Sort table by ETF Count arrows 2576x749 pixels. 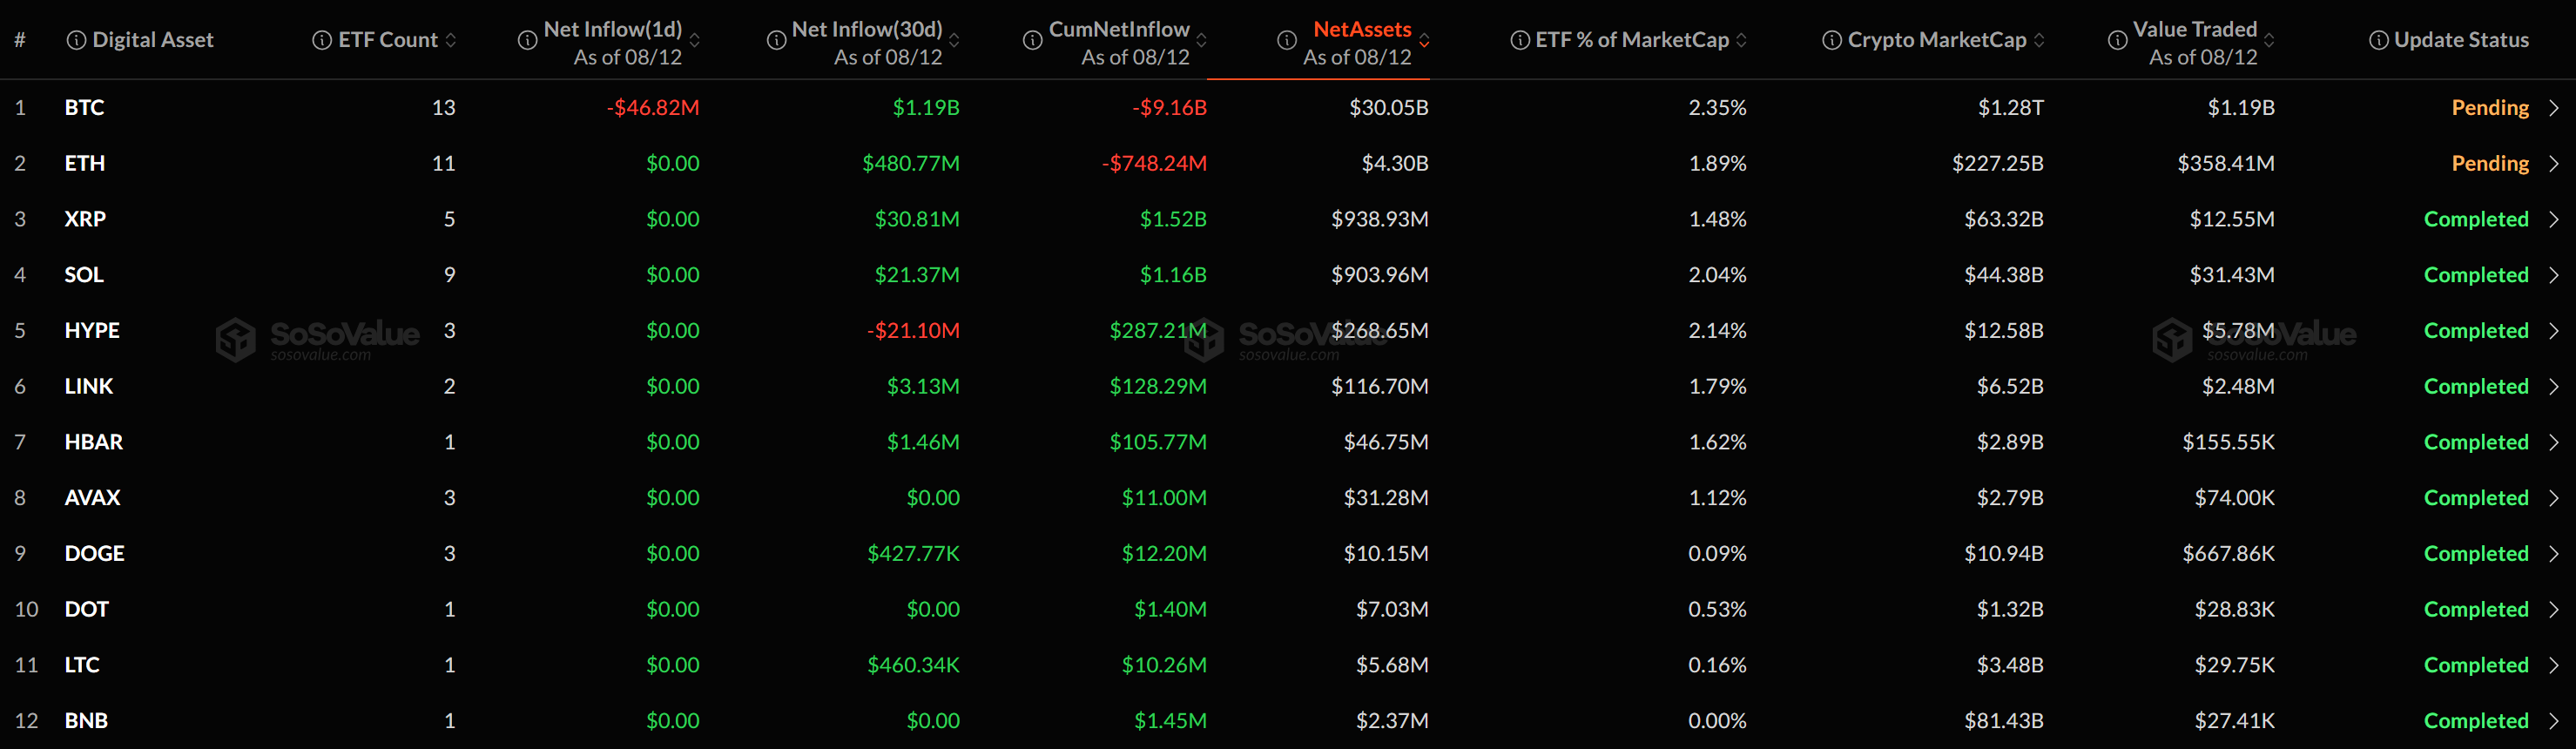[x=451, y=40]
